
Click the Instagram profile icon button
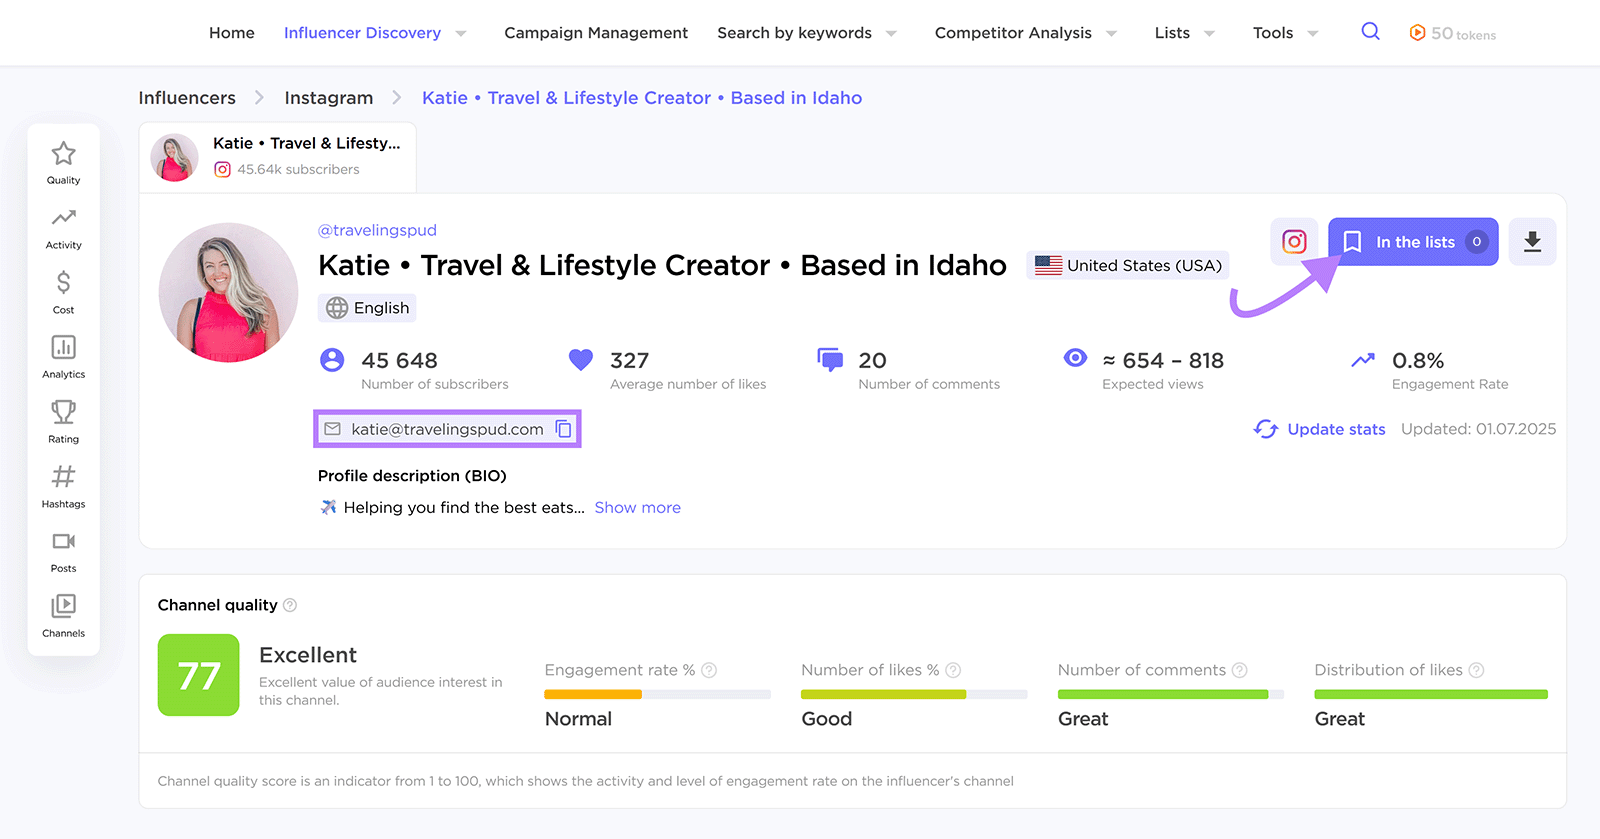click(1294, 242)
